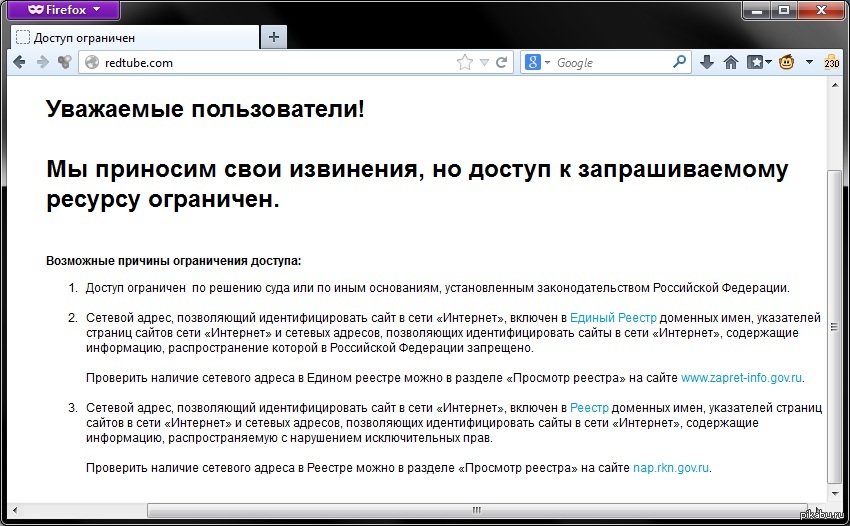
Task: Open the Bookmarks menu button
Action: click(x=759, y=62)
